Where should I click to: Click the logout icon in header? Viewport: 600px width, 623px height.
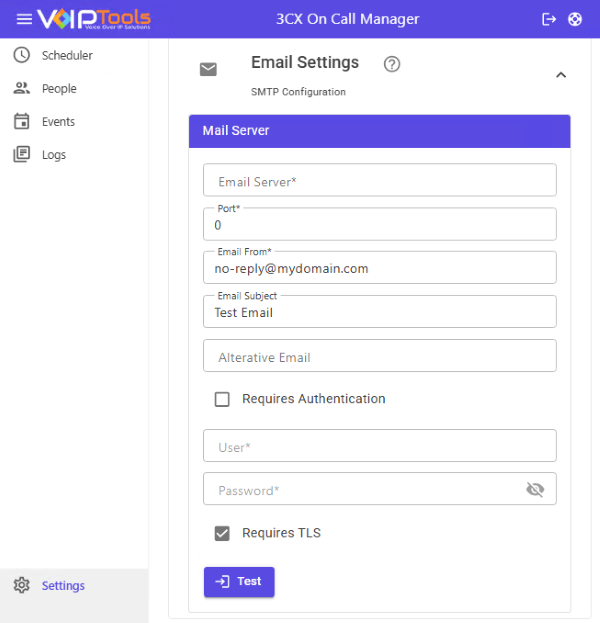click(549, 19)
